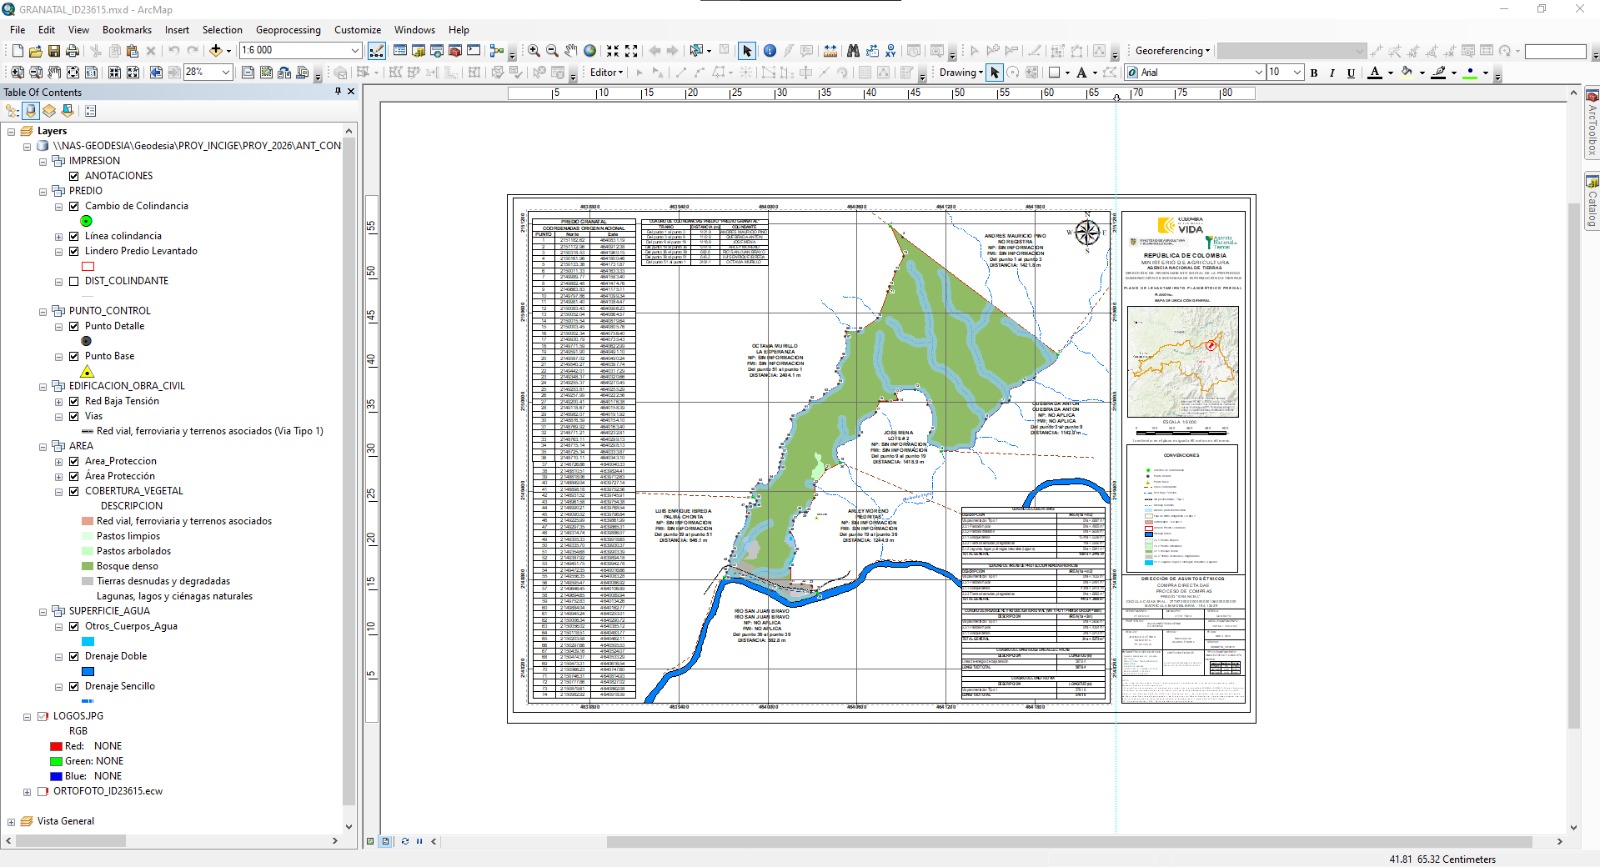Open the Drawing menu button
The image size is (1600, 867).
(961, 72)
